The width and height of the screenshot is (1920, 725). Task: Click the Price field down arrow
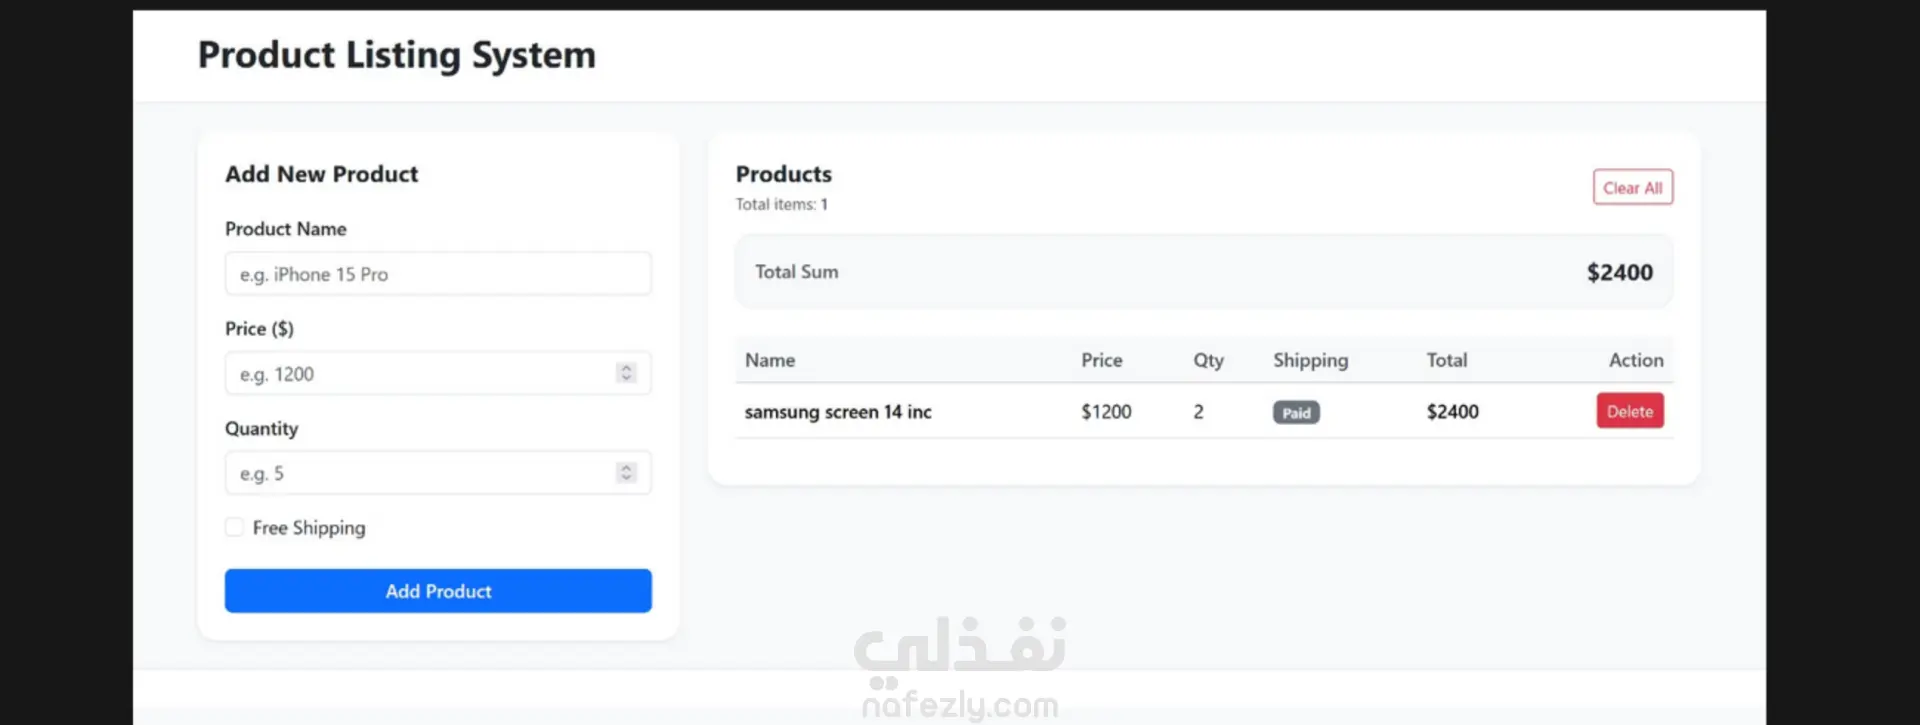point(627,378)
